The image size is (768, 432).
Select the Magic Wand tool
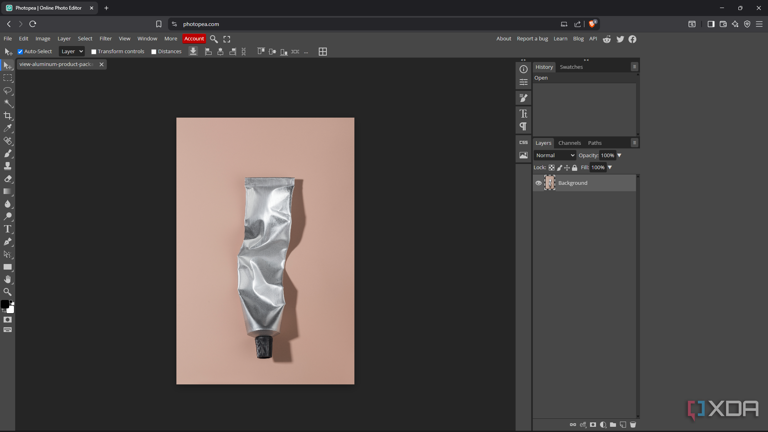click(x=7, y=103)
